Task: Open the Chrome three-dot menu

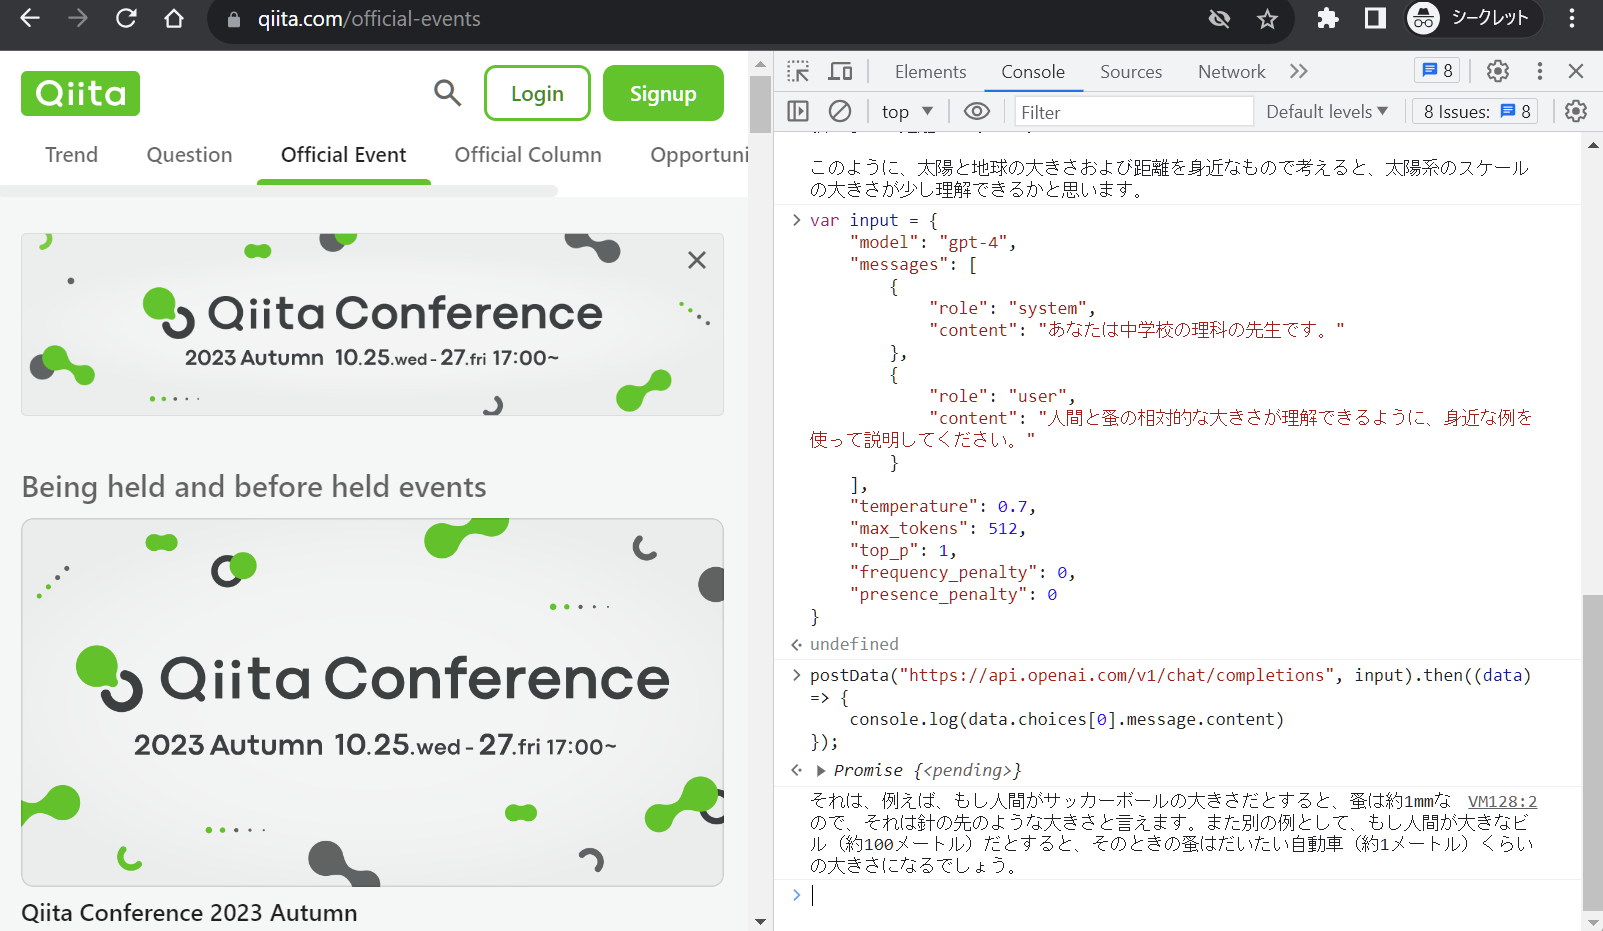Action: point(1572,18)
